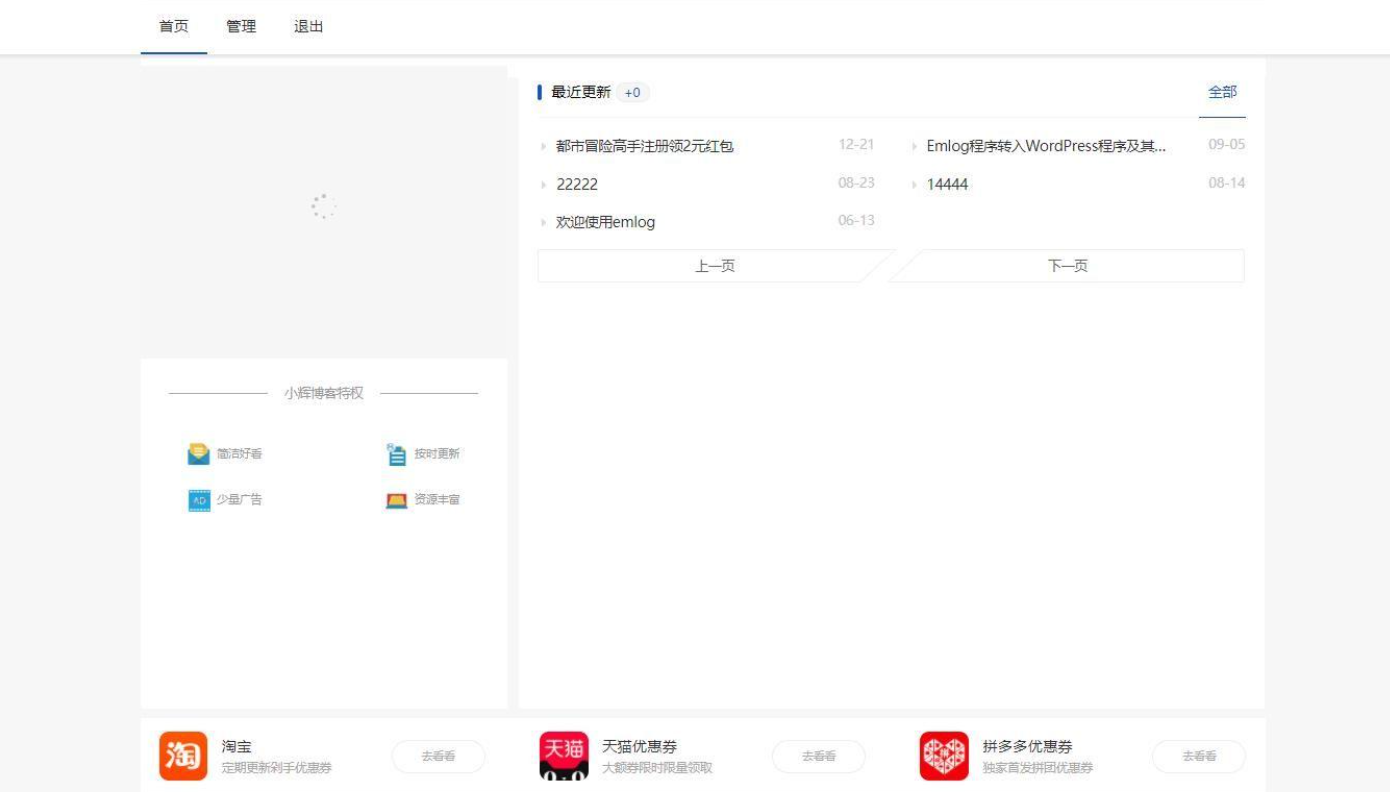Switch to the 管理 menu item
The height and width of the screenshot is (792, 1390).
[x=243, y=27]
